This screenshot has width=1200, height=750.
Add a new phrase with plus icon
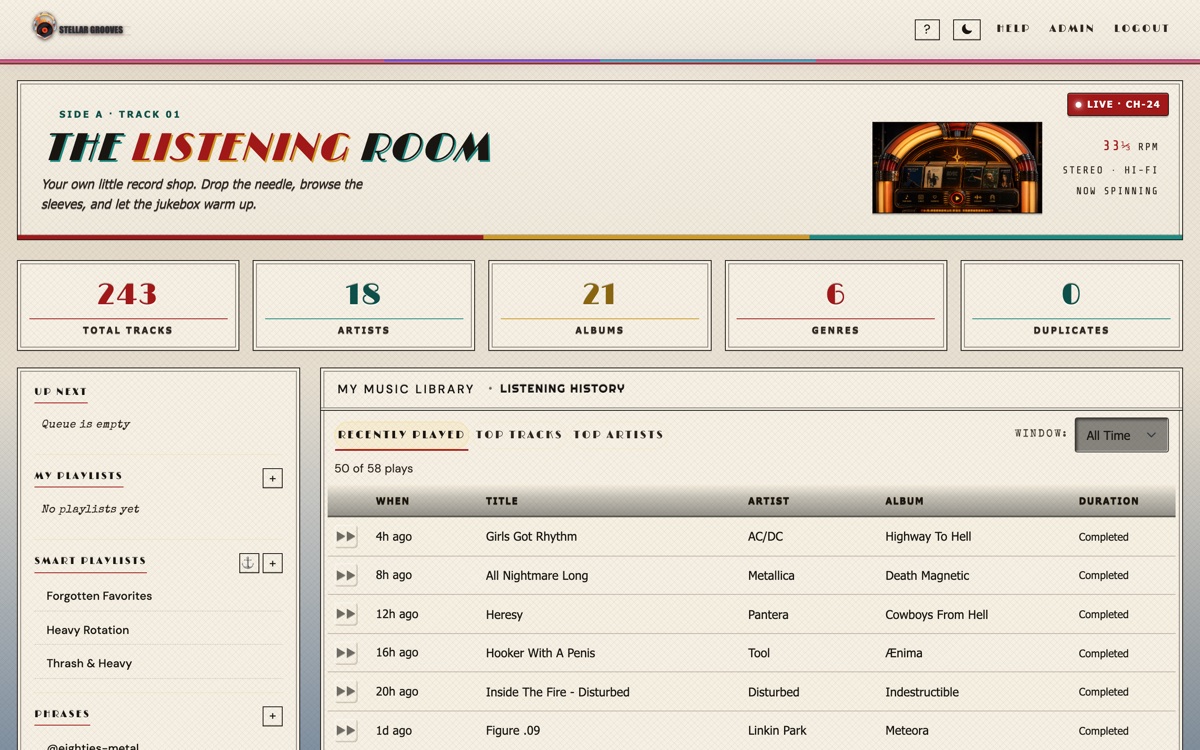pyautogui.click(x=272, y=716)
